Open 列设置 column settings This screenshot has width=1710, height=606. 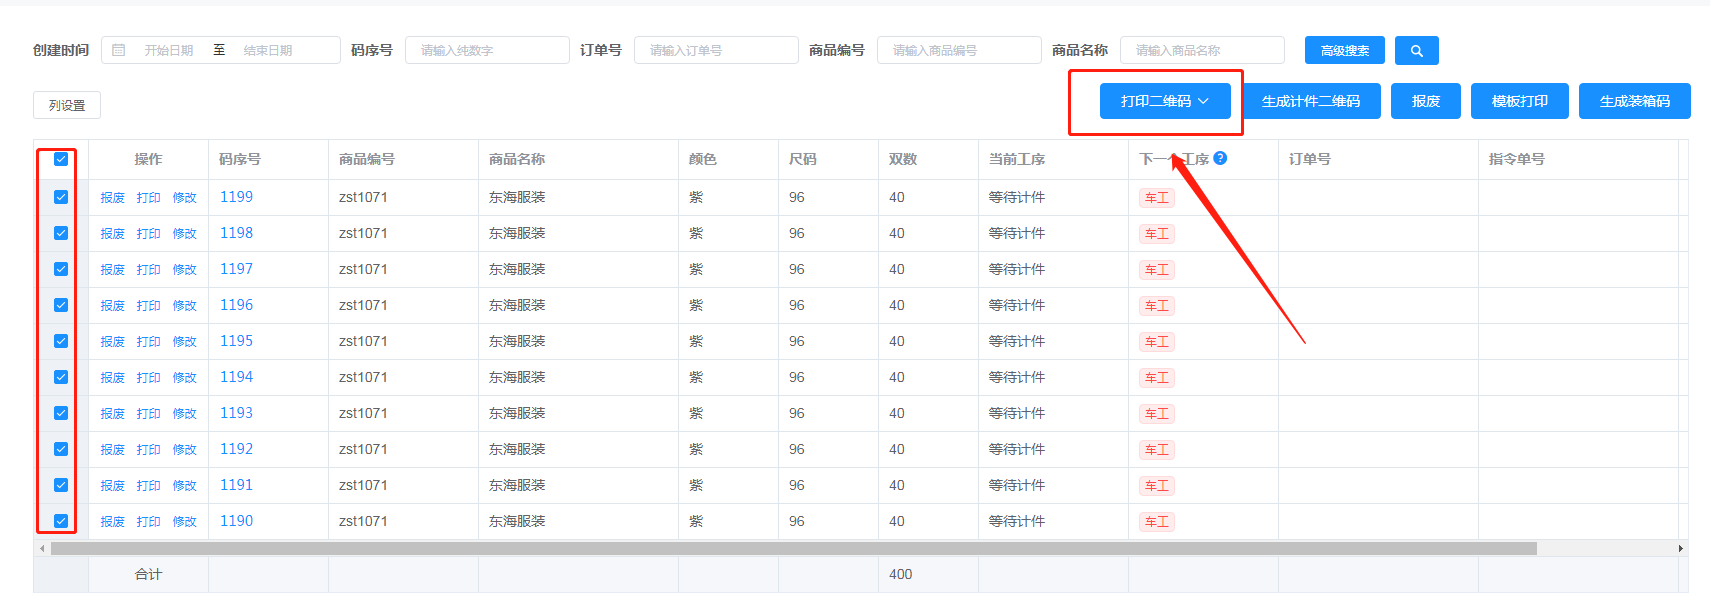click(67, 105)
